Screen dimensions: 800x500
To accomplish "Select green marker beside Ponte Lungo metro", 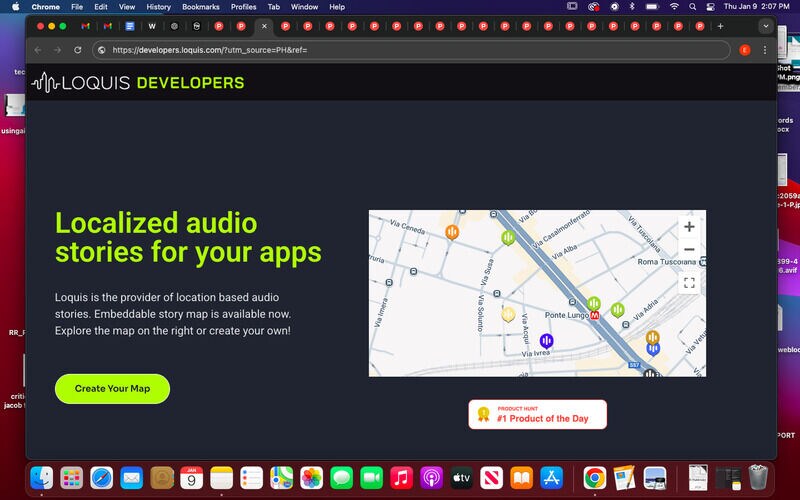I will pos(593,304).
